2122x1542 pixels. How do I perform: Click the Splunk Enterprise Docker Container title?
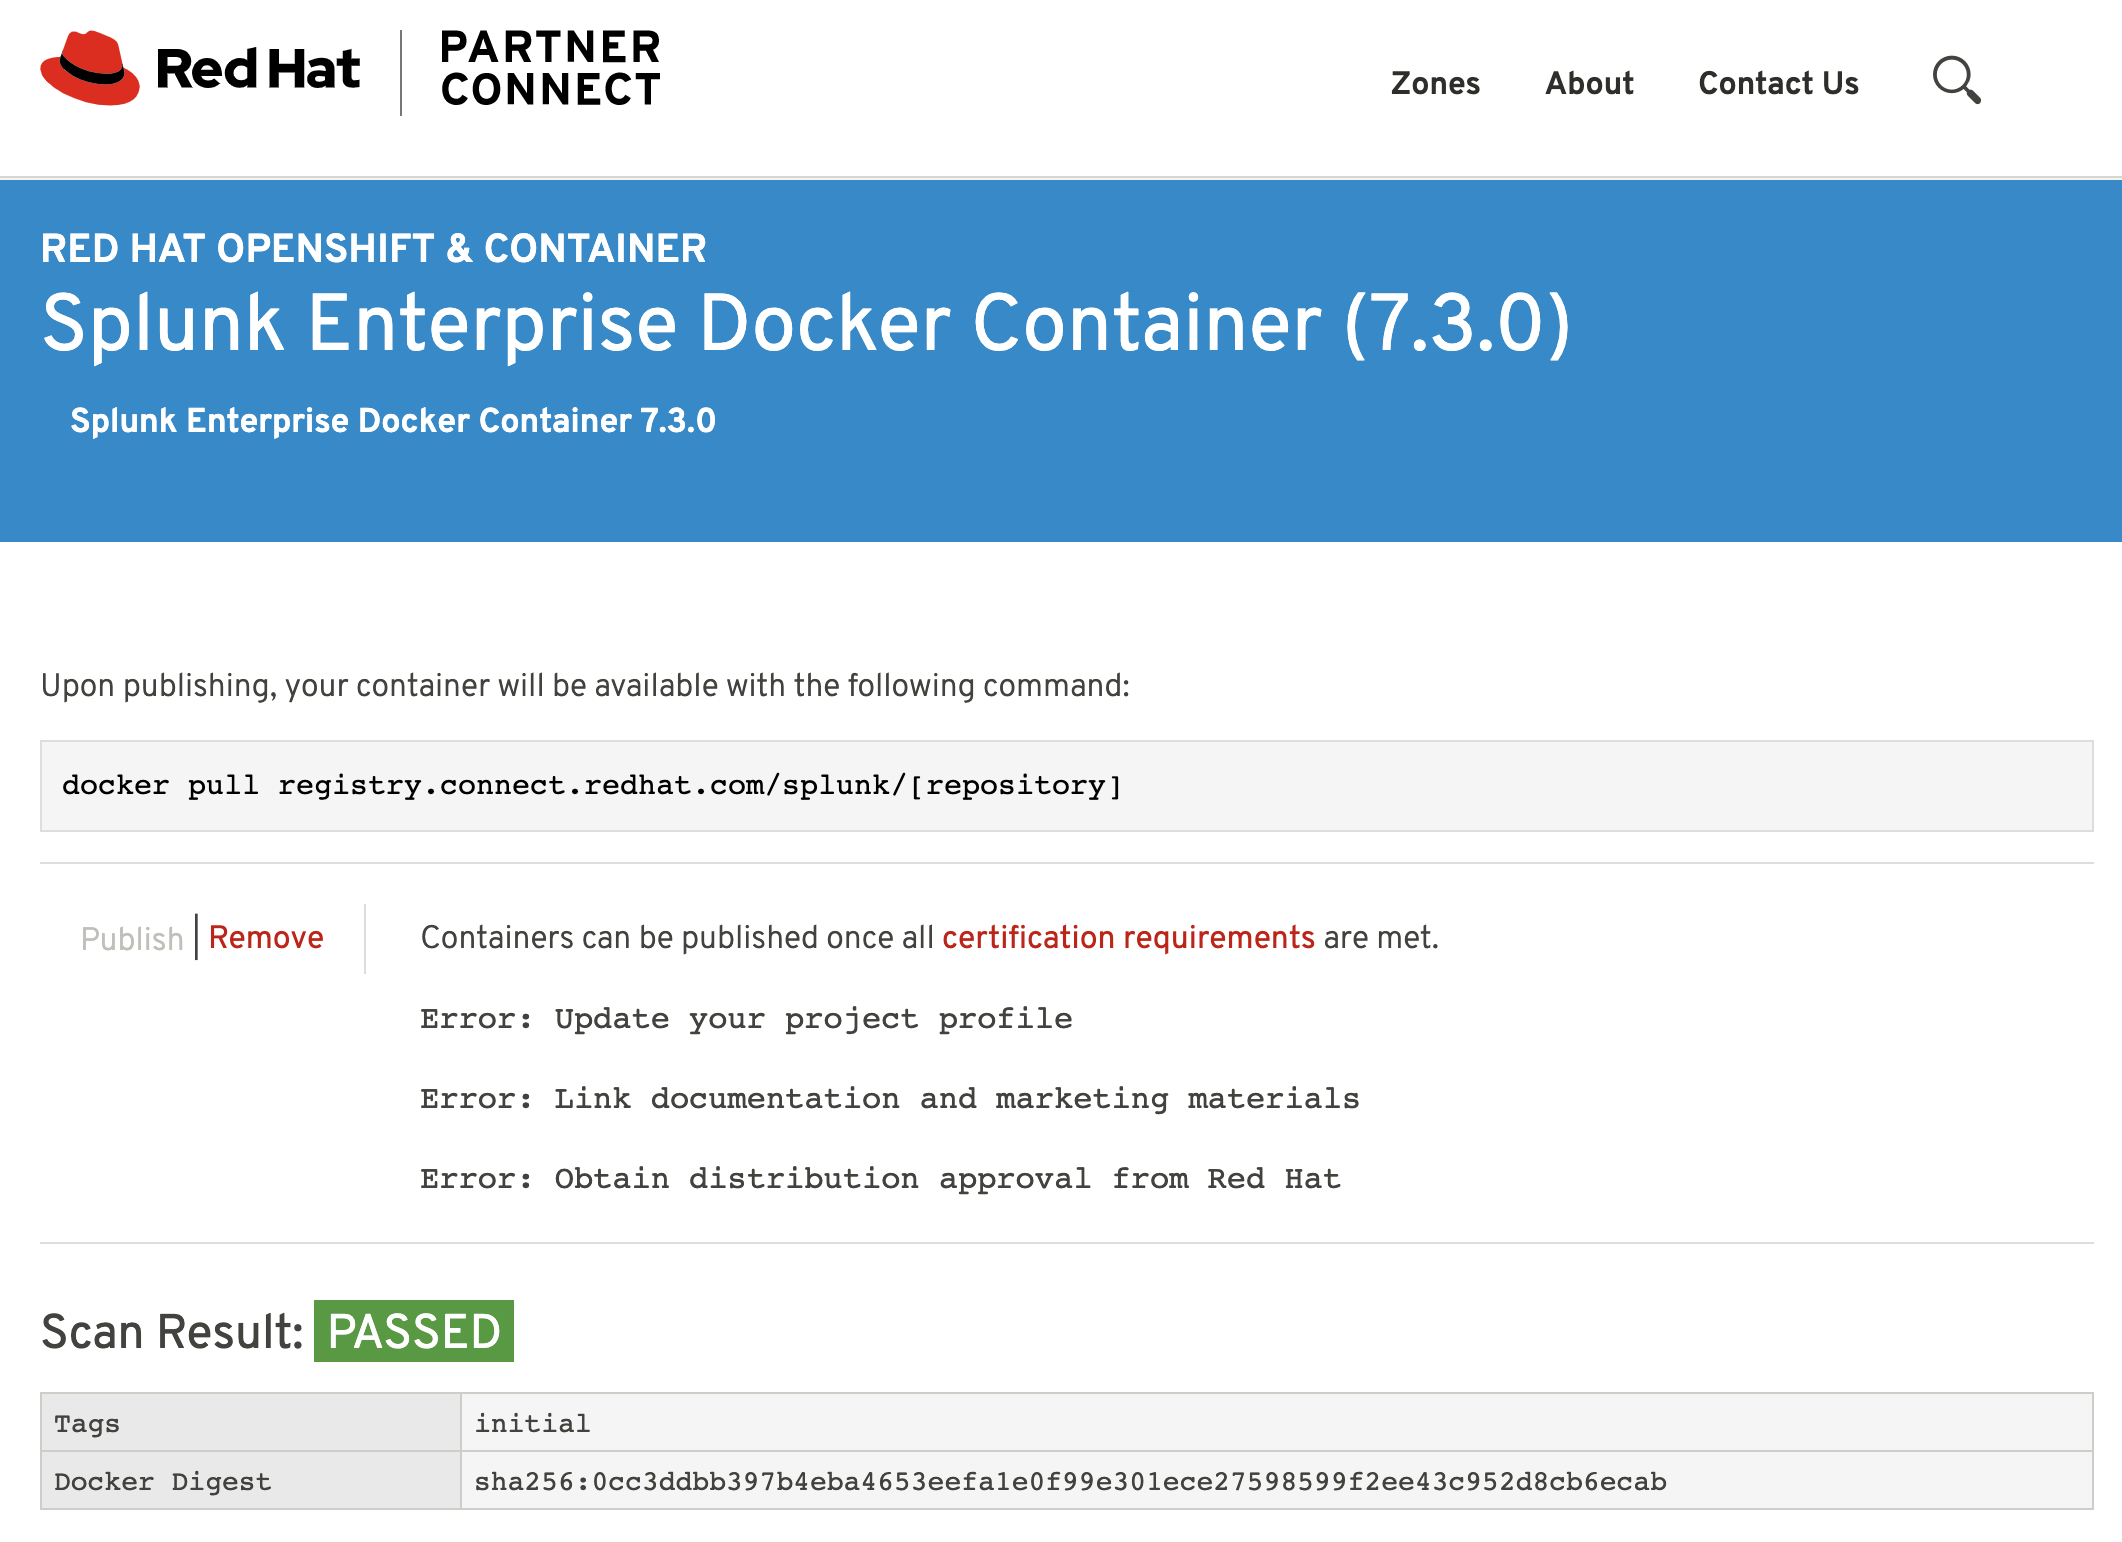[x=806, y=324]
